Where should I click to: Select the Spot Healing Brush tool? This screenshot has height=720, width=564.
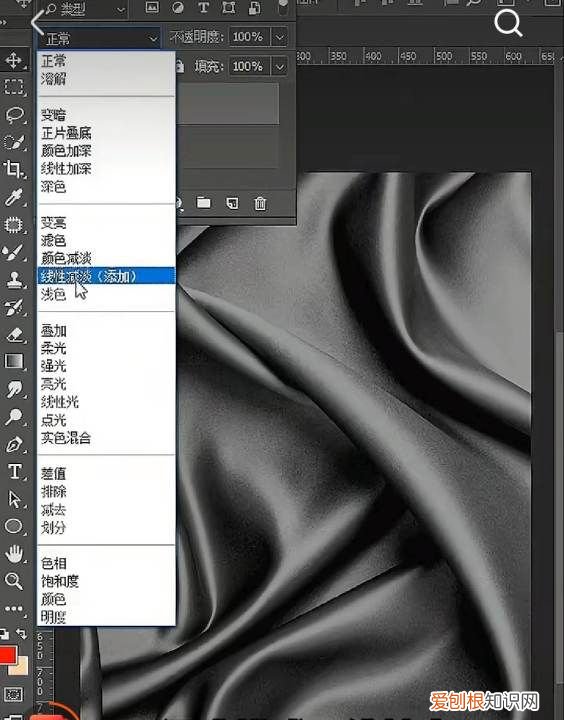pos(13,225)
